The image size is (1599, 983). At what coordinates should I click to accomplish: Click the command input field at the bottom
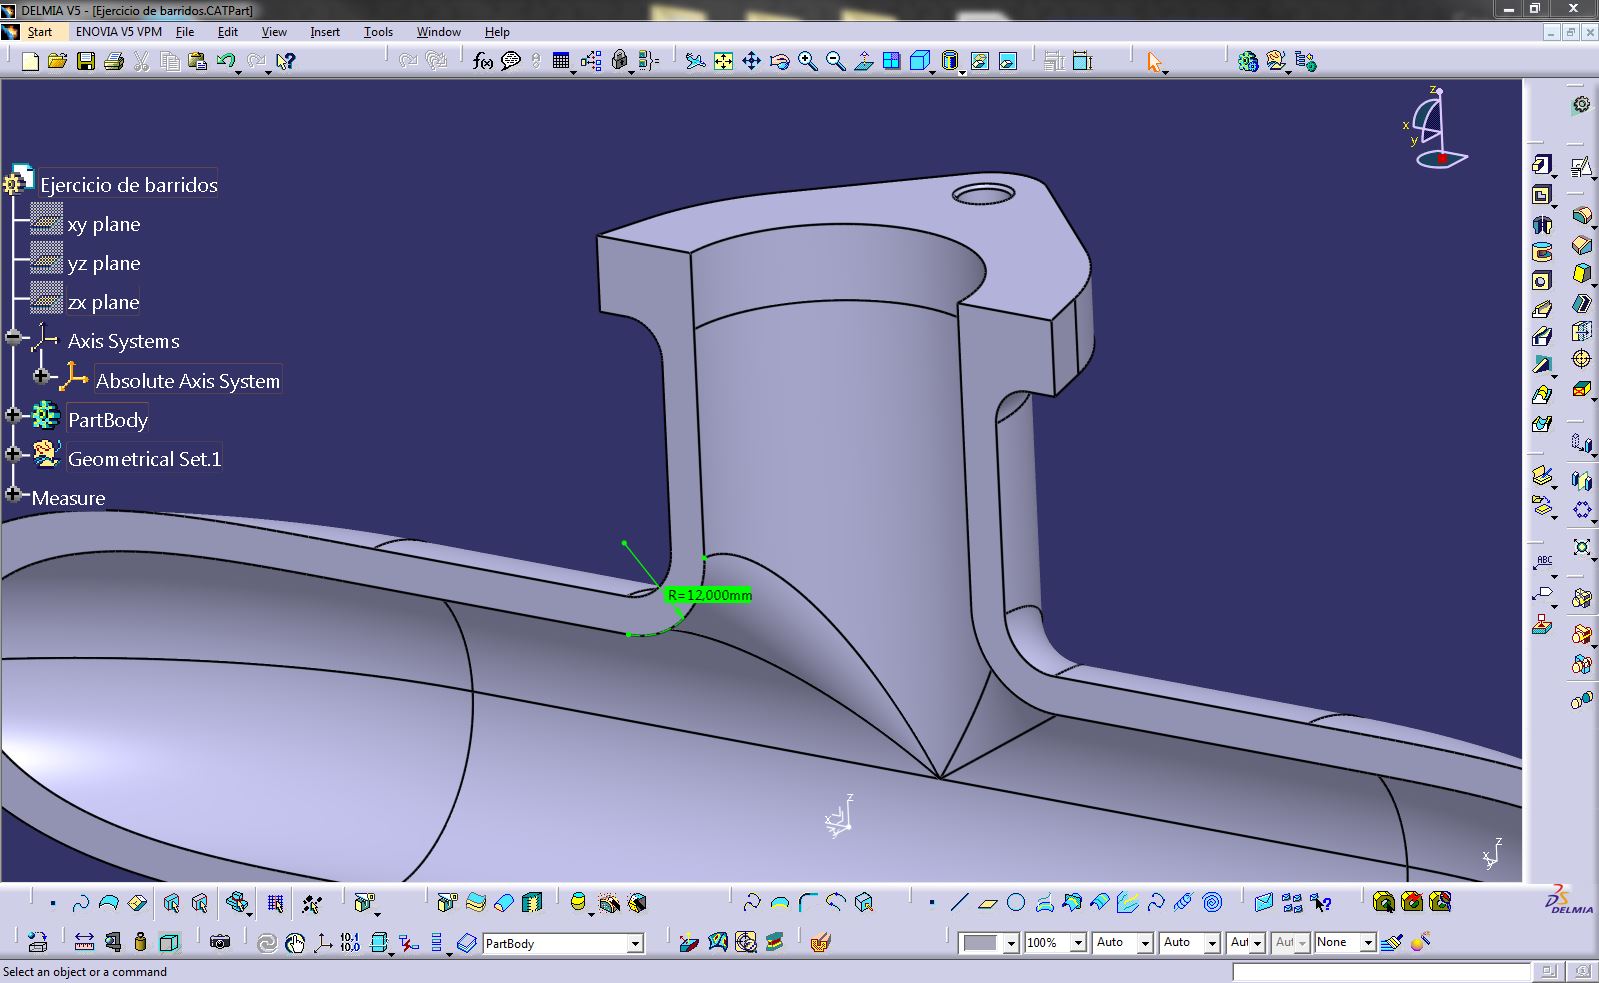coord(1381,971)
